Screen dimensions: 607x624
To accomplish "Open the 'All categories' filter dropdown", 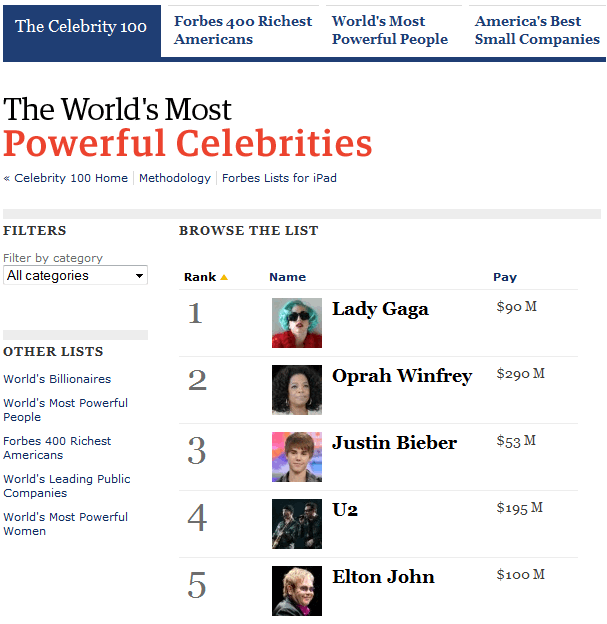I will [75, 276].
